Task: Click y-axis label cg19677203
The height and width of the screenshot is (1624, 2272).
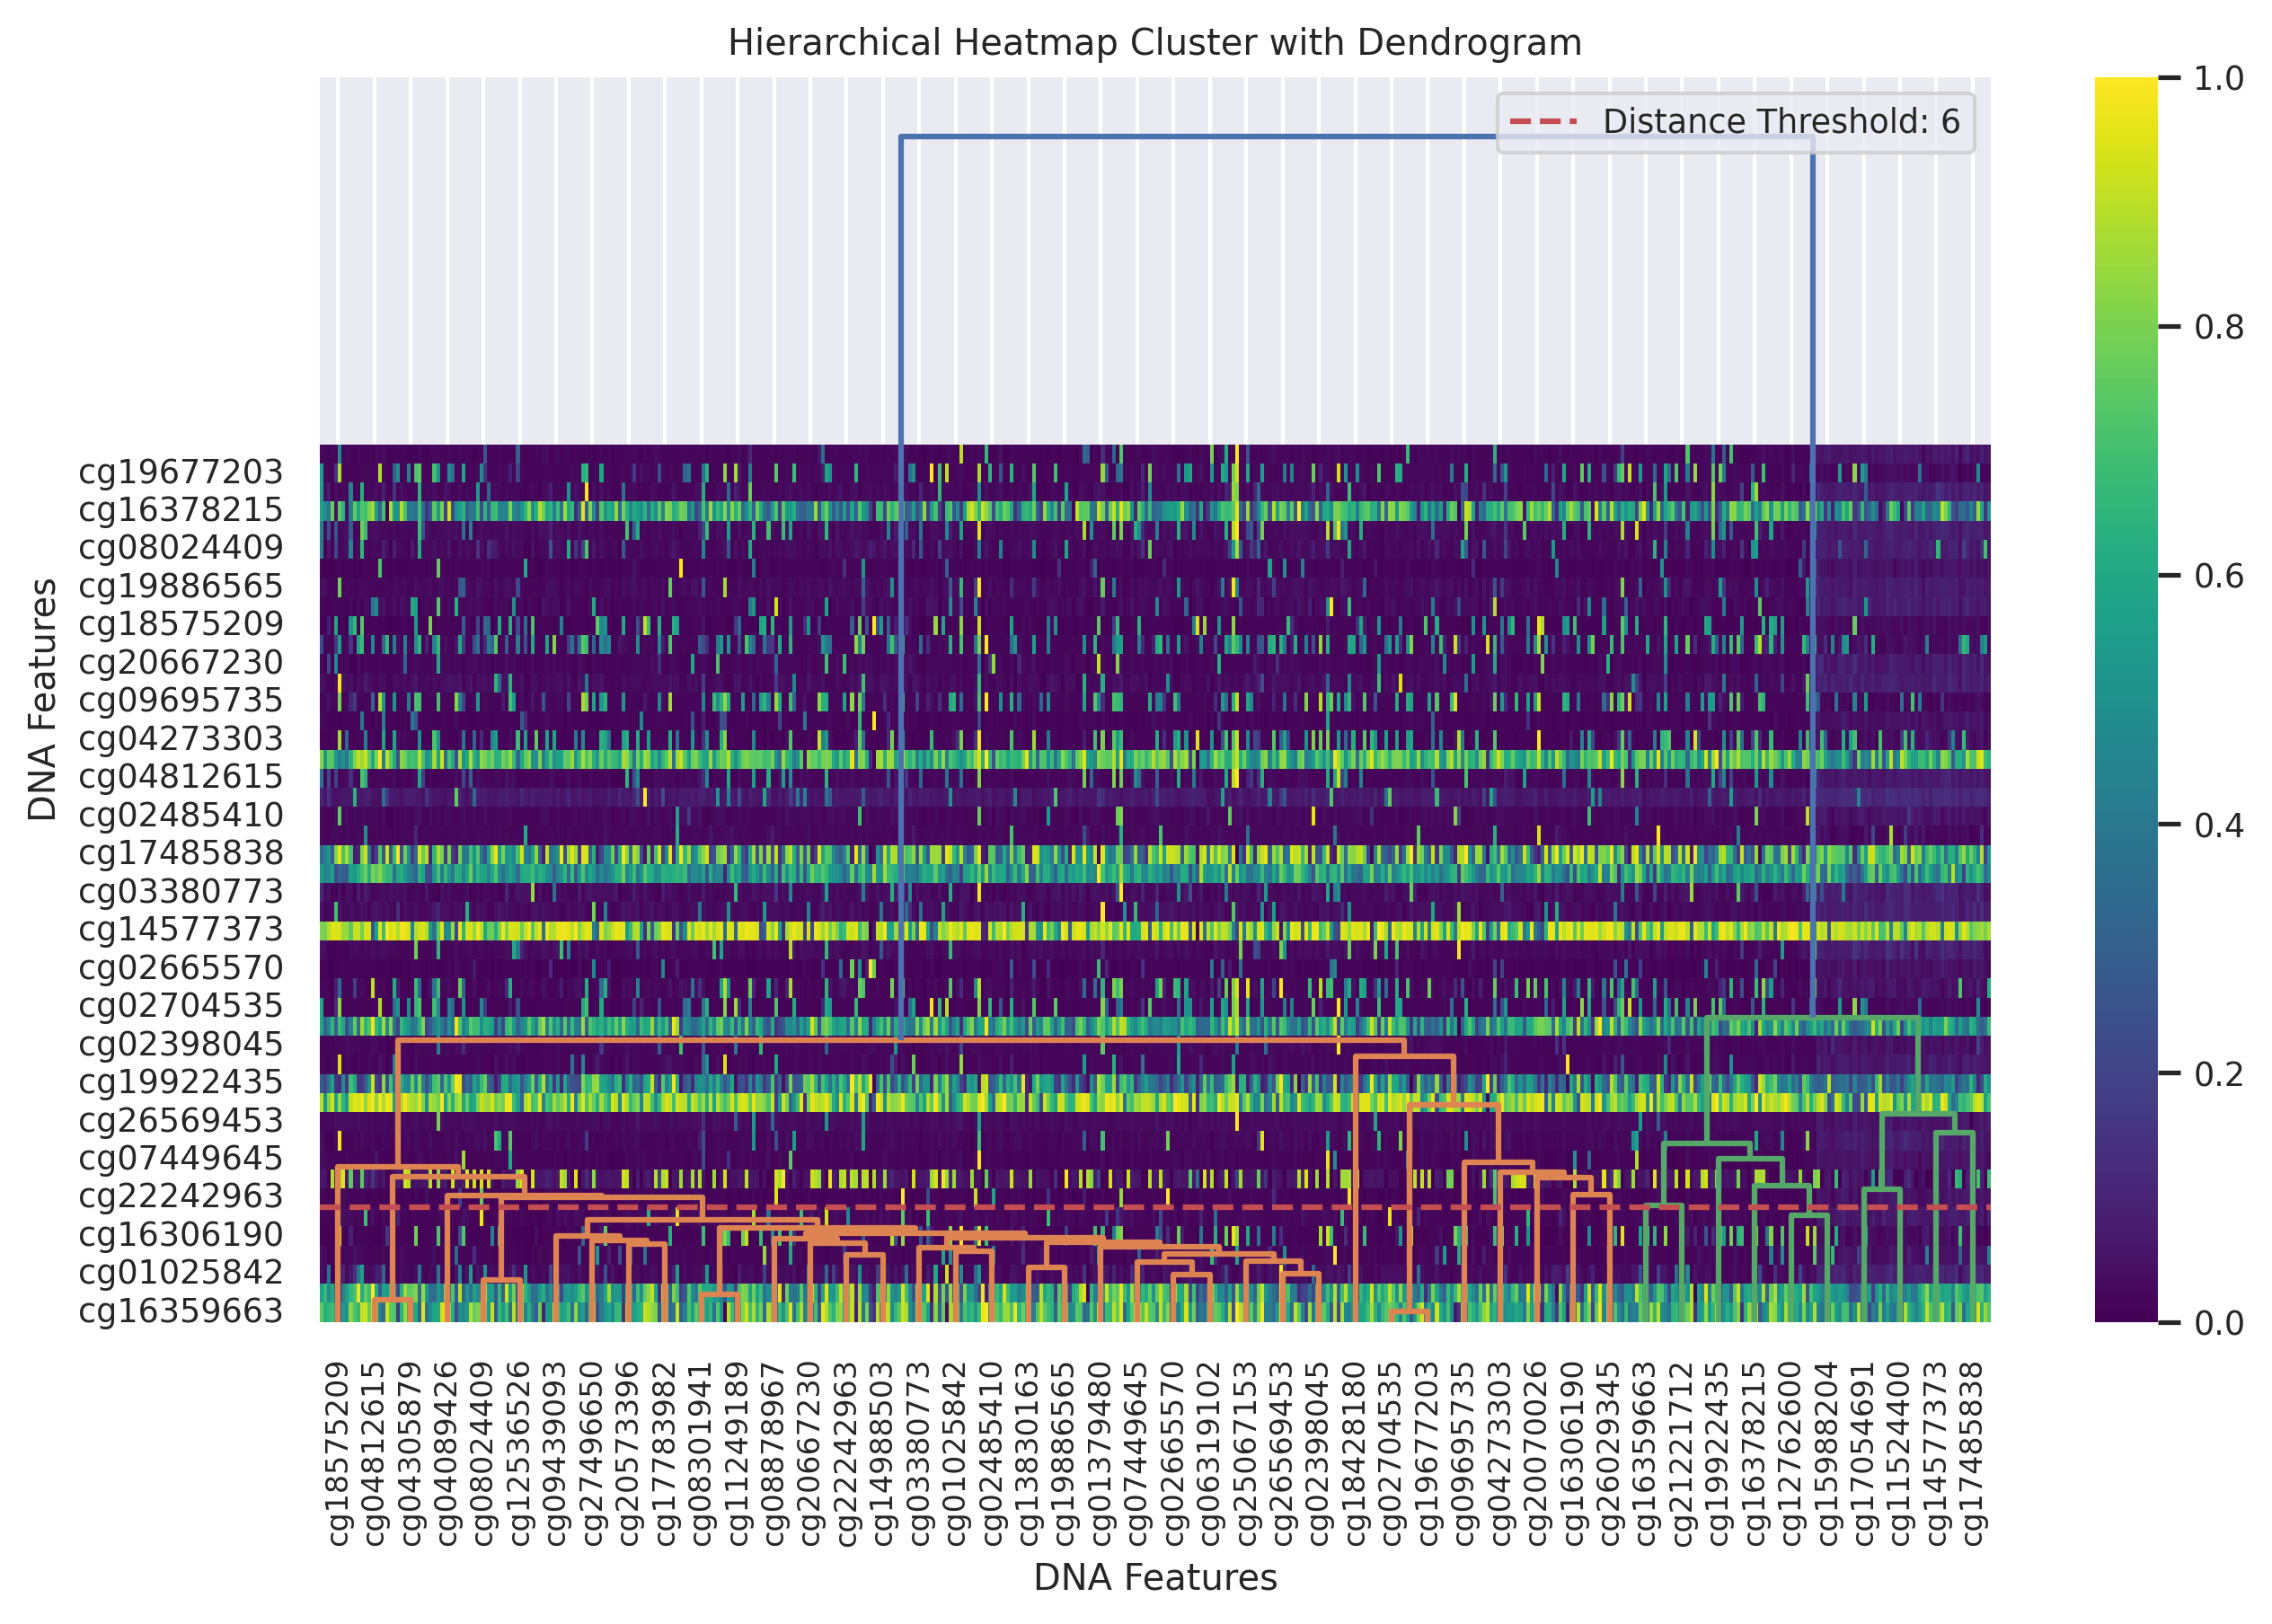Action: [x=181, y=472]
